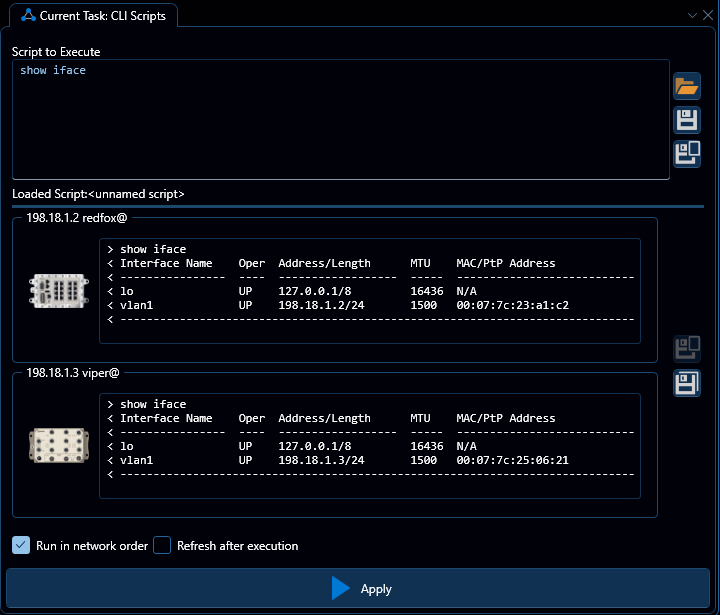This screenshot has height=615, width=720.
Task: Click the Loaded Script unnamed script label
Action: tap(98, 194)
